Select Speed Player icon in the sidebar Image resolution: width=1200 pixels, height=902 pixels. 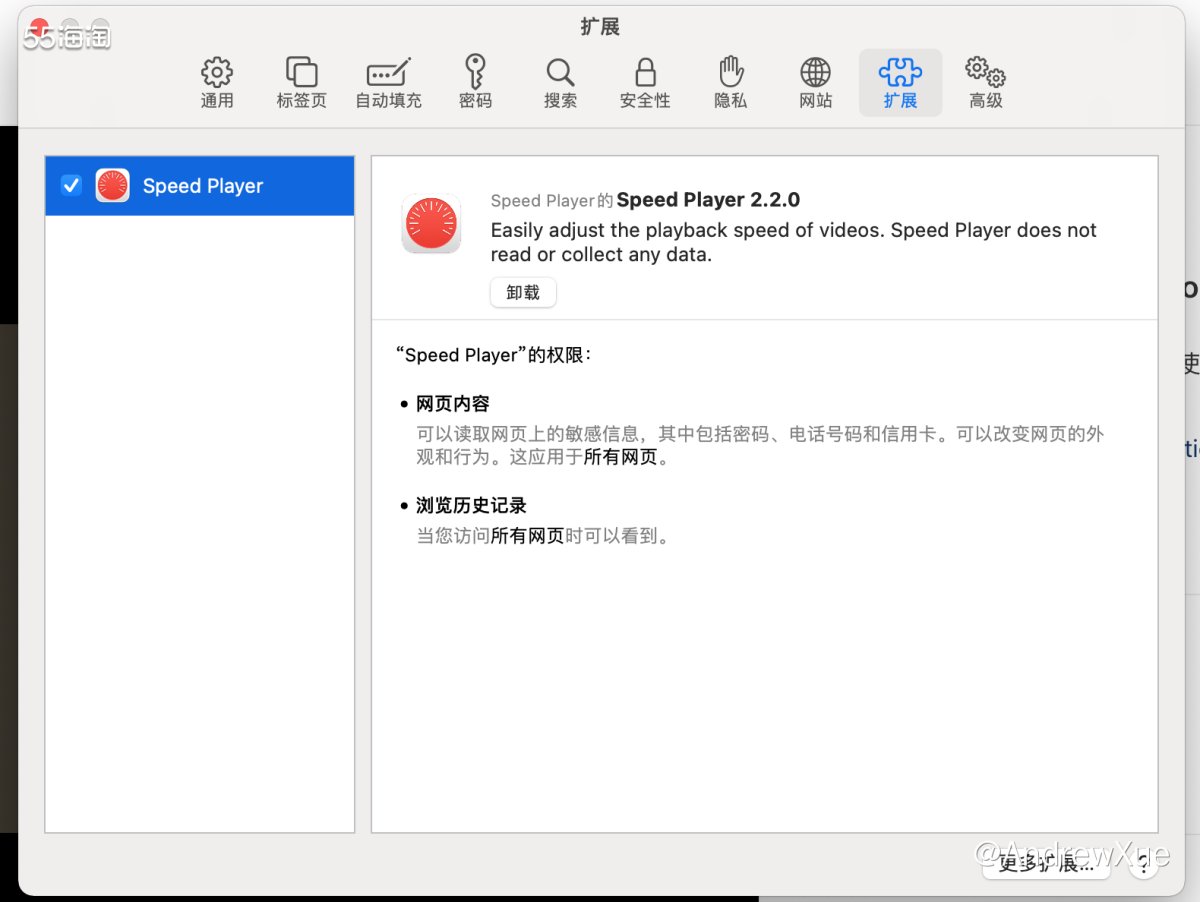coord(112,185)
